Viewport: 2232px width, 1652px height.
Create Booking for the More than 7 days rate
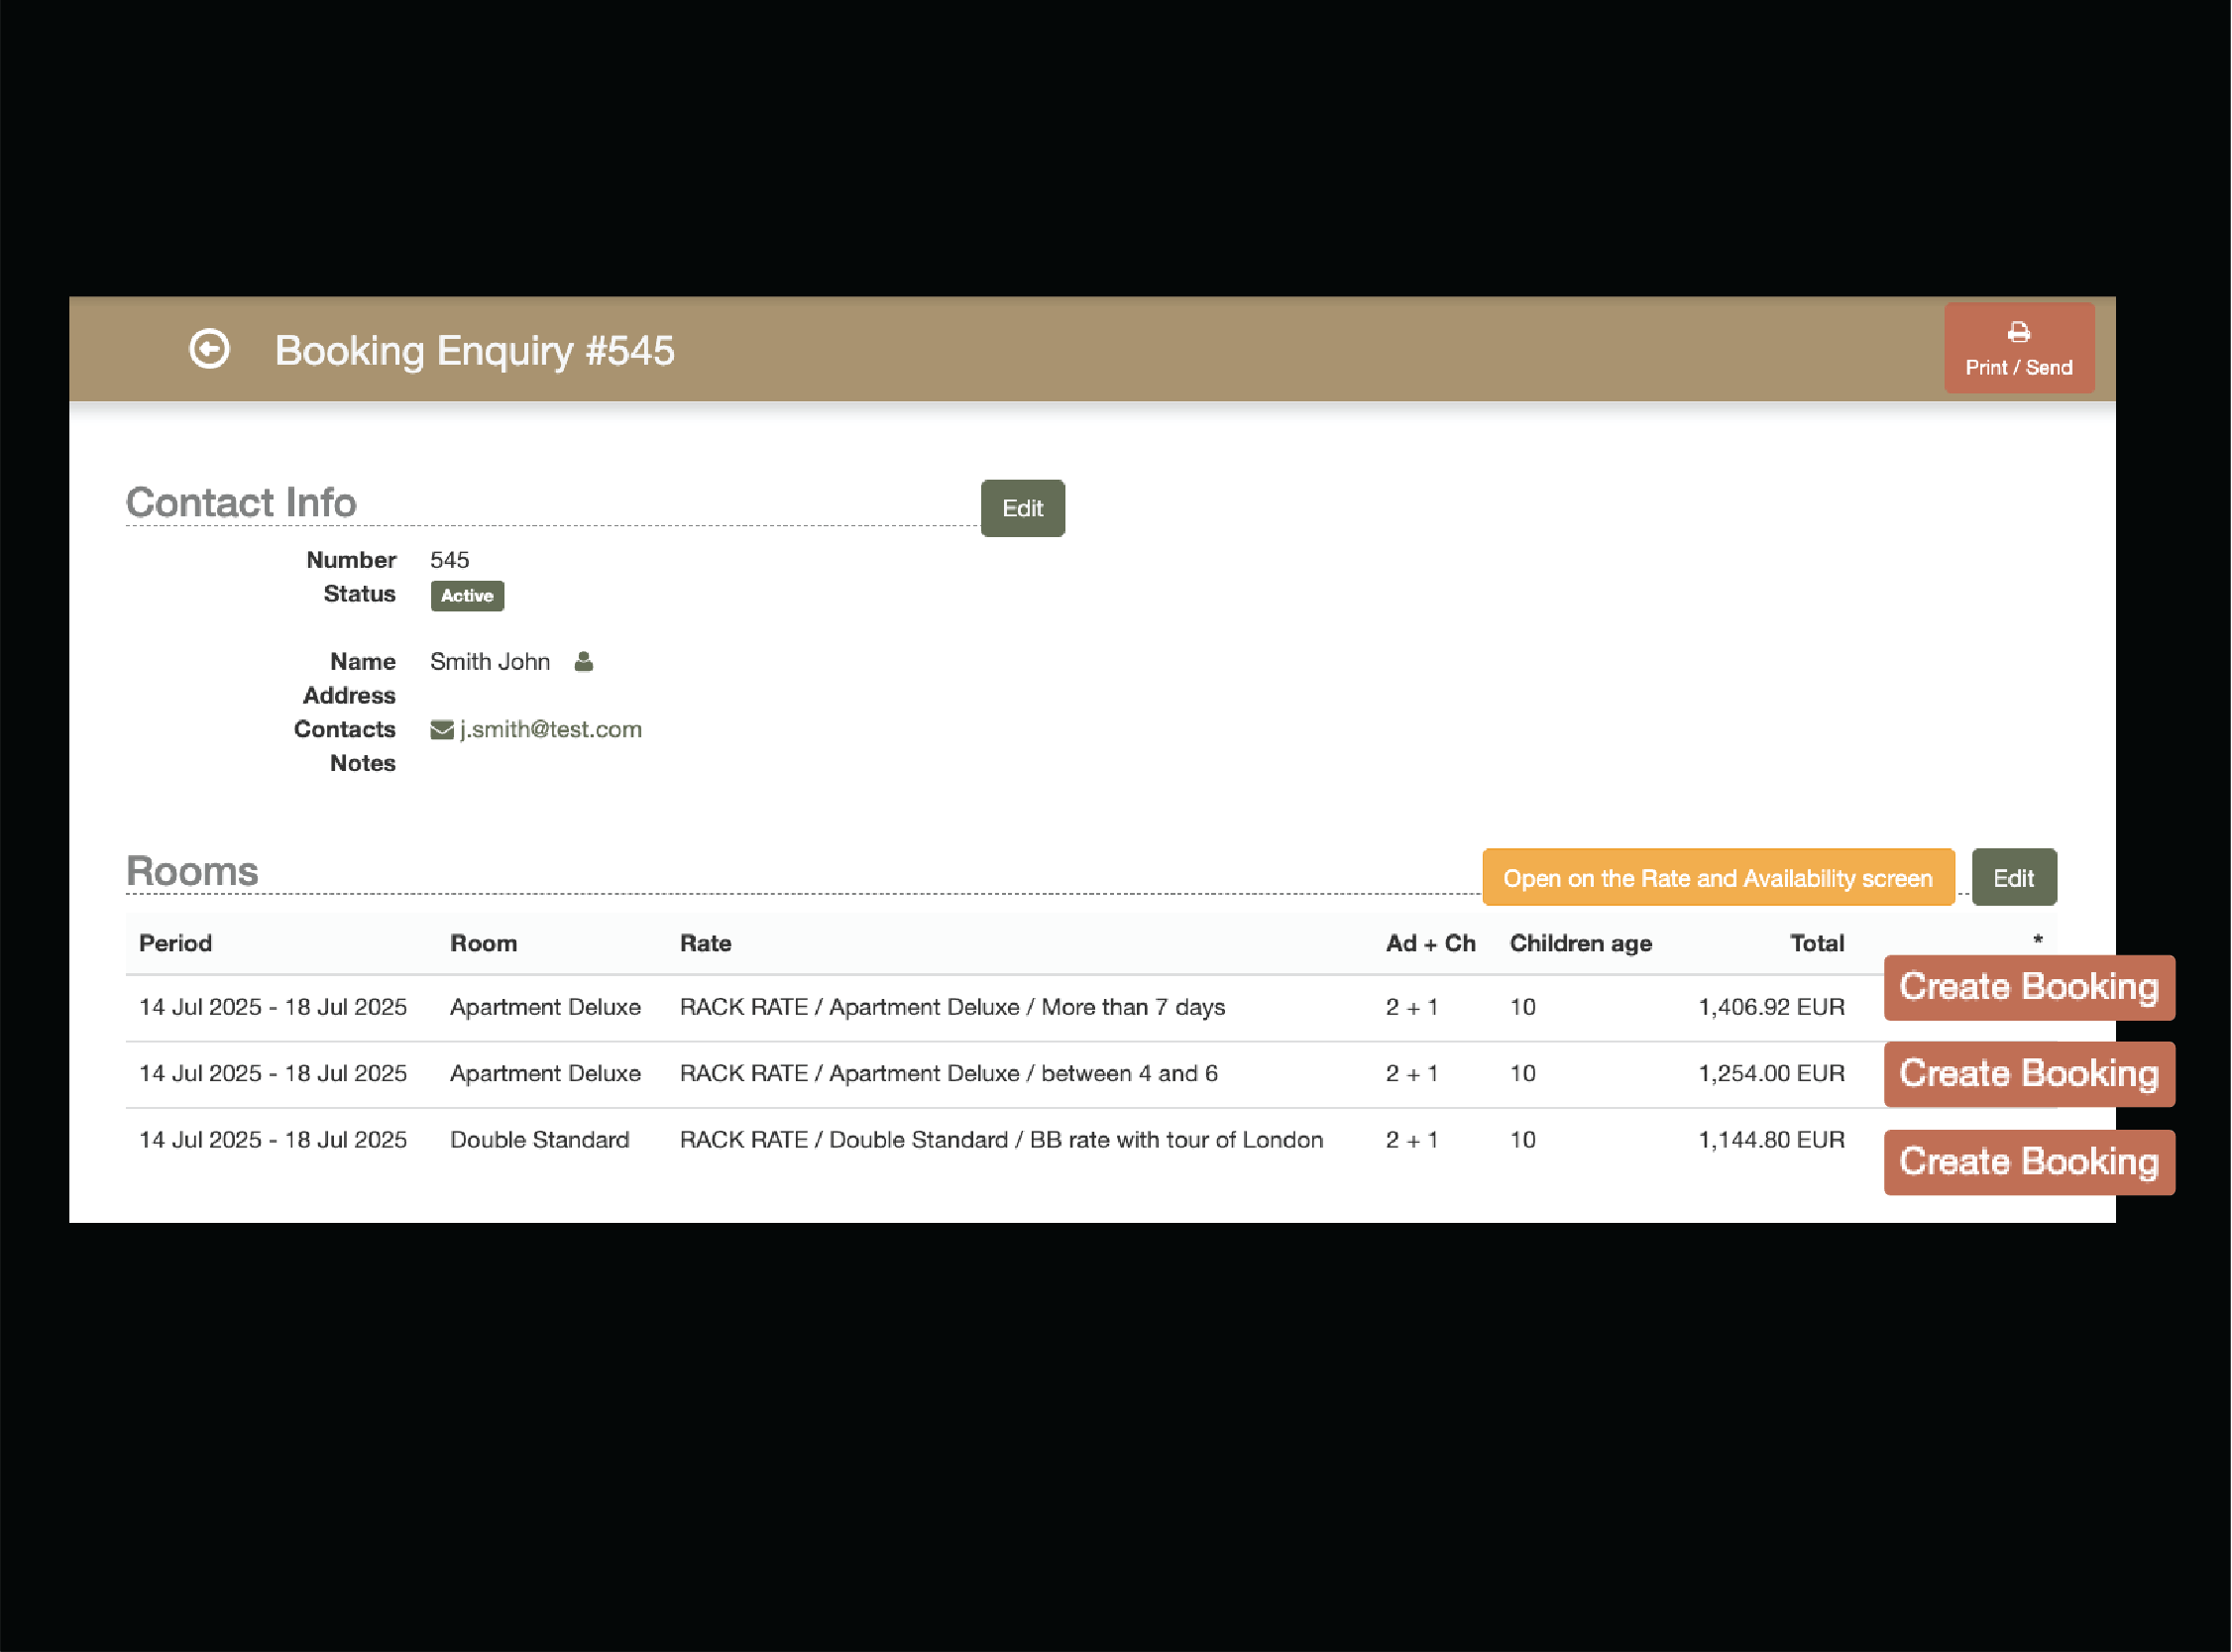click(x=2028, y=988)
